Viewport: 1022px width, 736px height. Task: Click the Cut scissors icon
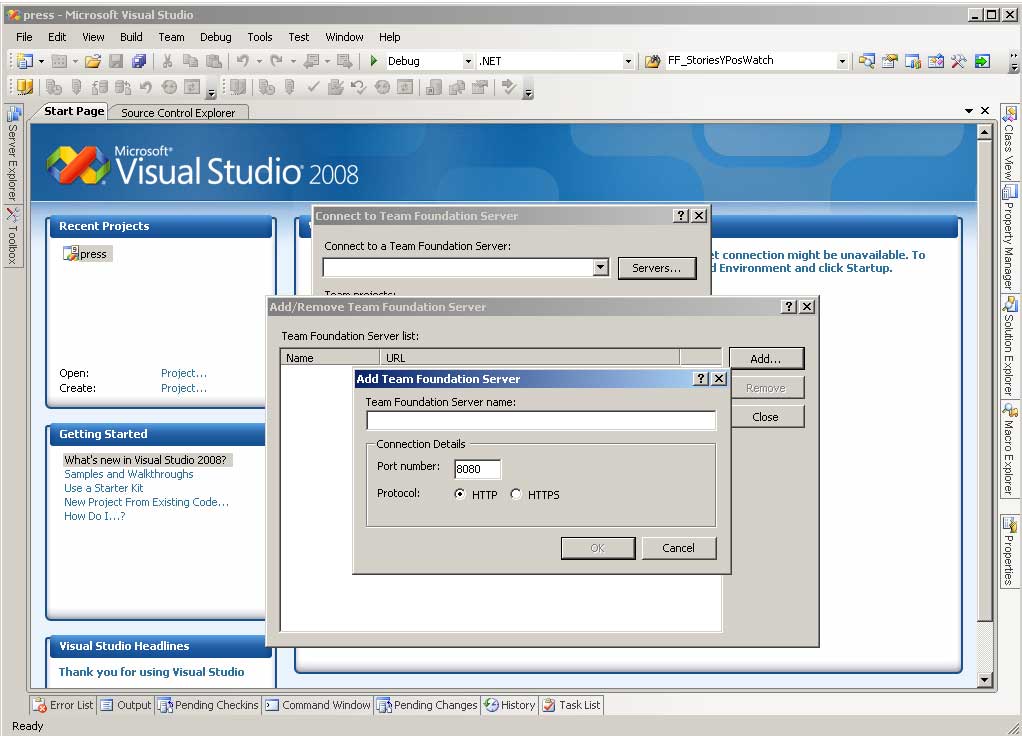pyautogui.click(x=168, y=61)
